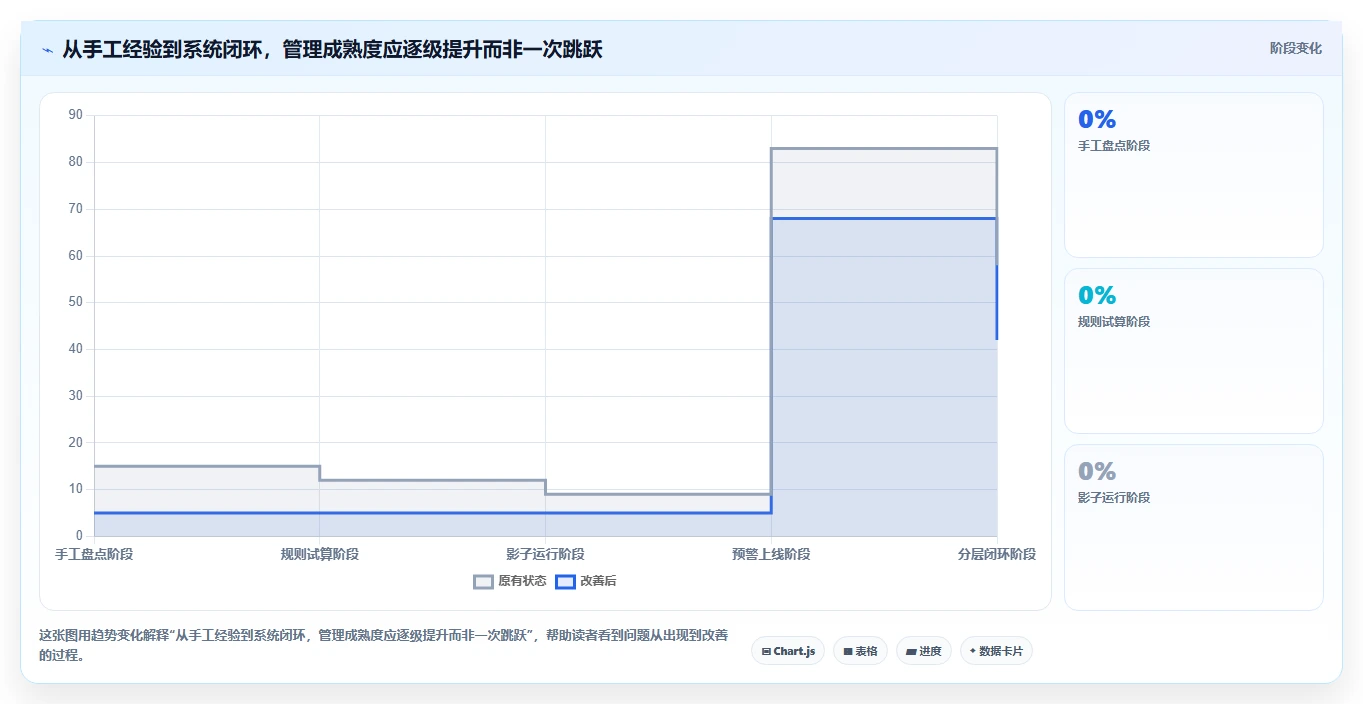Image resolution: width=1363 pixels, height=704 pixels.
Task: Click the y-axis value 90
Action: click(76, 115)
